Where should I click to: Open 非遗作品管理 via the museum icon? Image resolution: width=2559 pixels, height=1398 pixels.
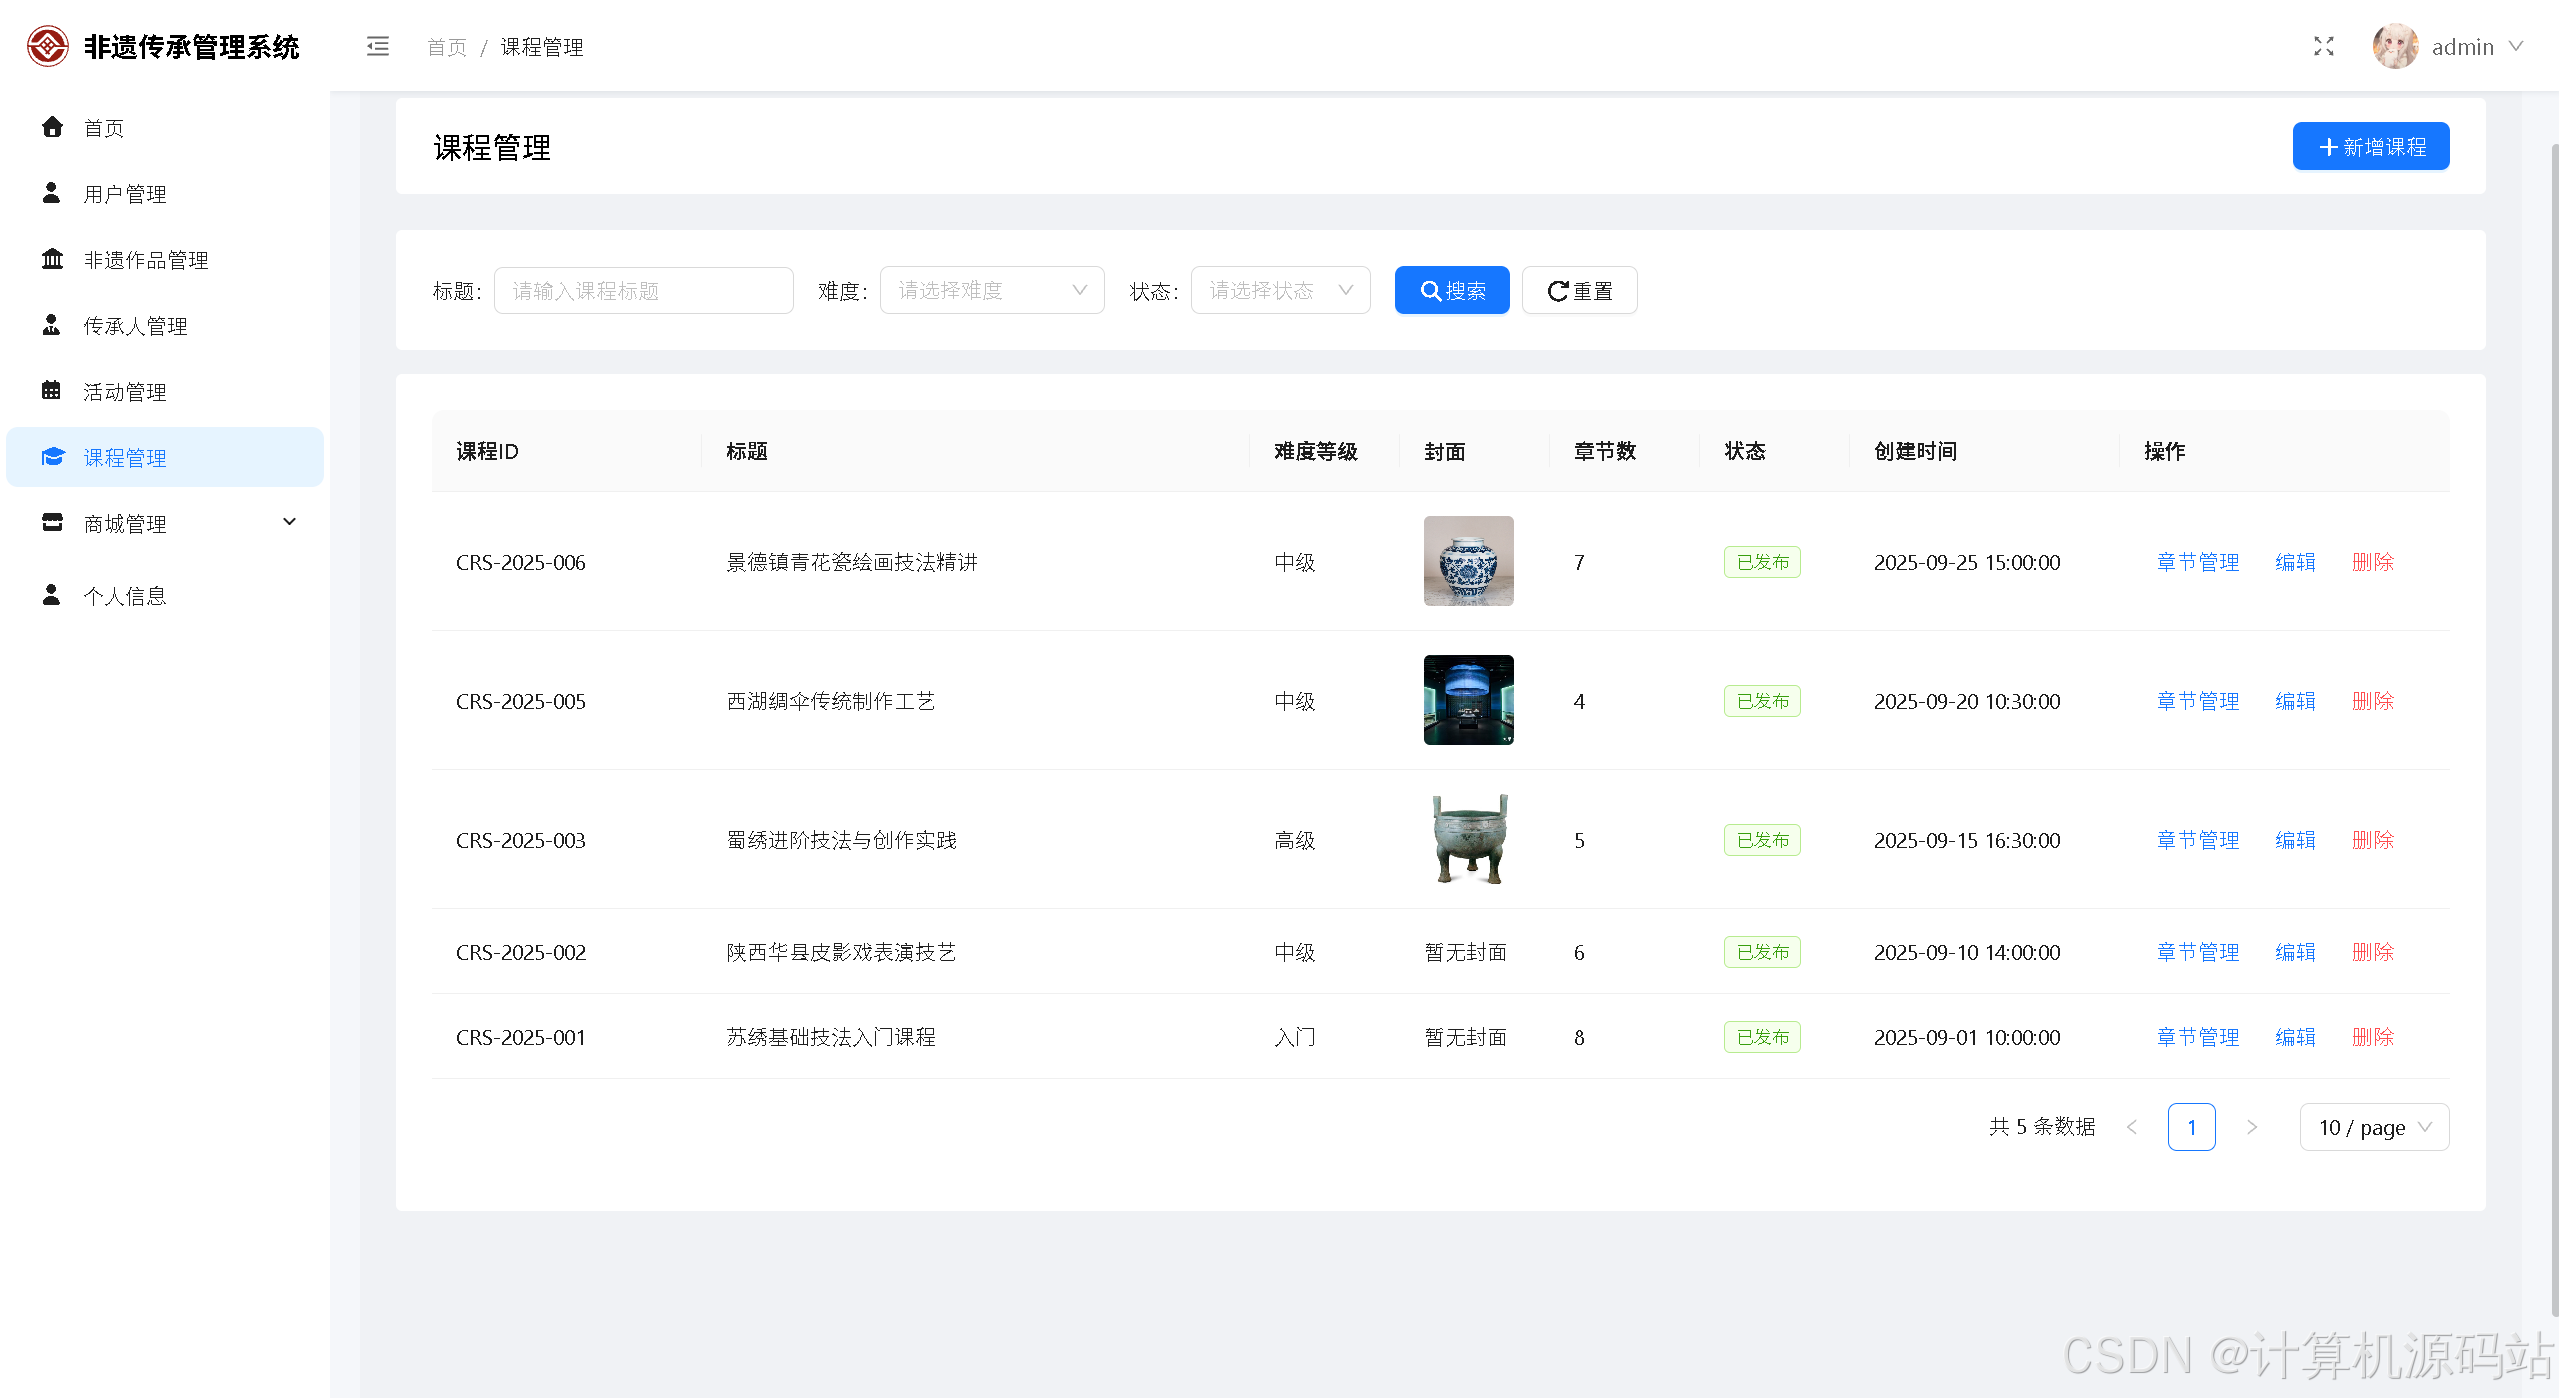tap(52, 259)
